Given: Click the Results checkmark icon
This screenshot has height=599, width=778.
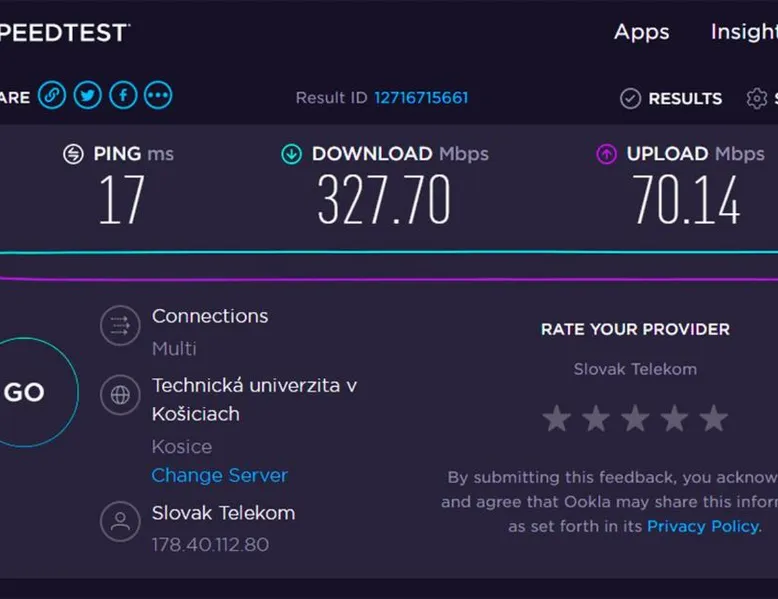Looking at the screenshot, I should 630,99.
